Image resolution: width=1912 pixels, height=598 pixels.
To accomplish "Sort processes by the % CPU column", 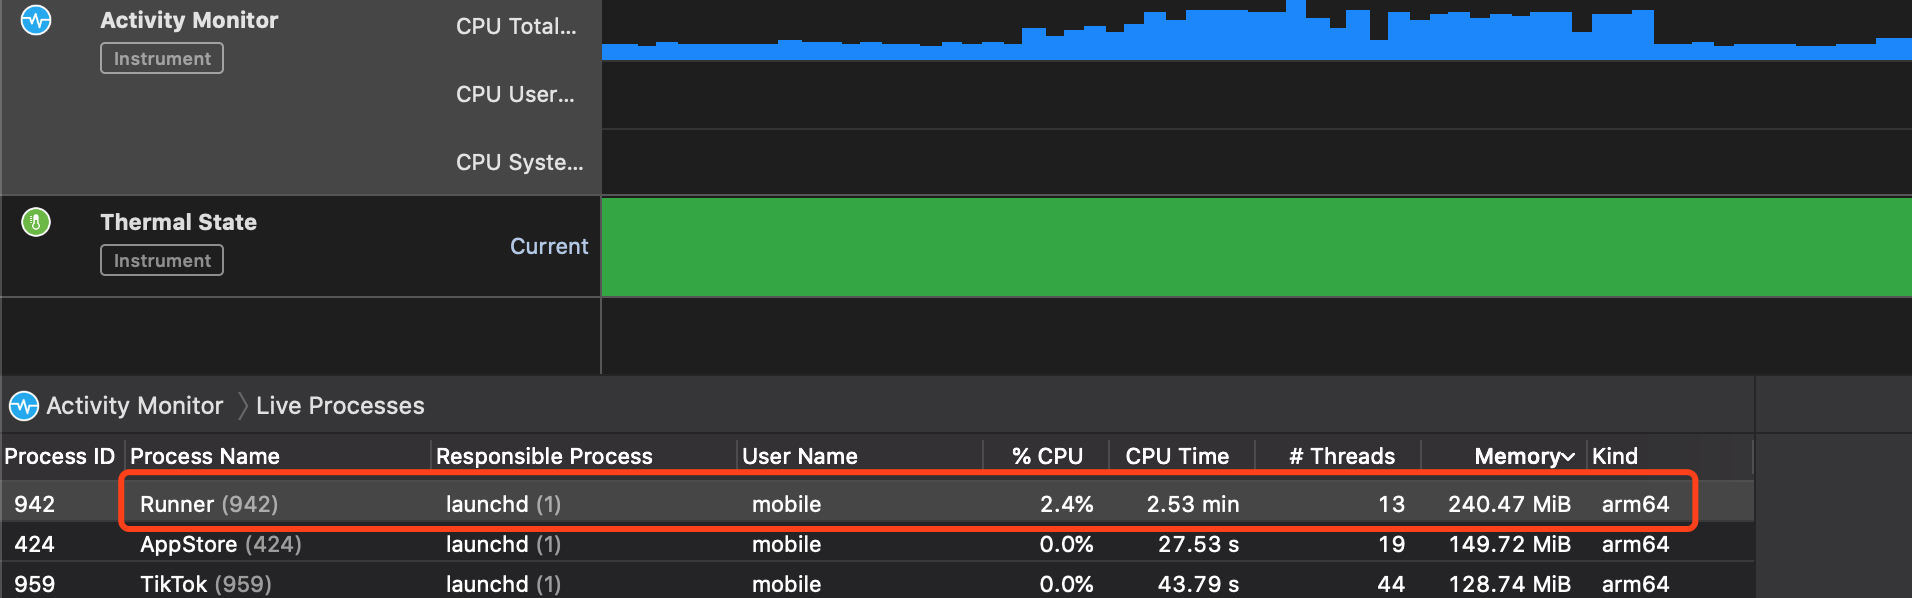I will tap(1046, 455).
